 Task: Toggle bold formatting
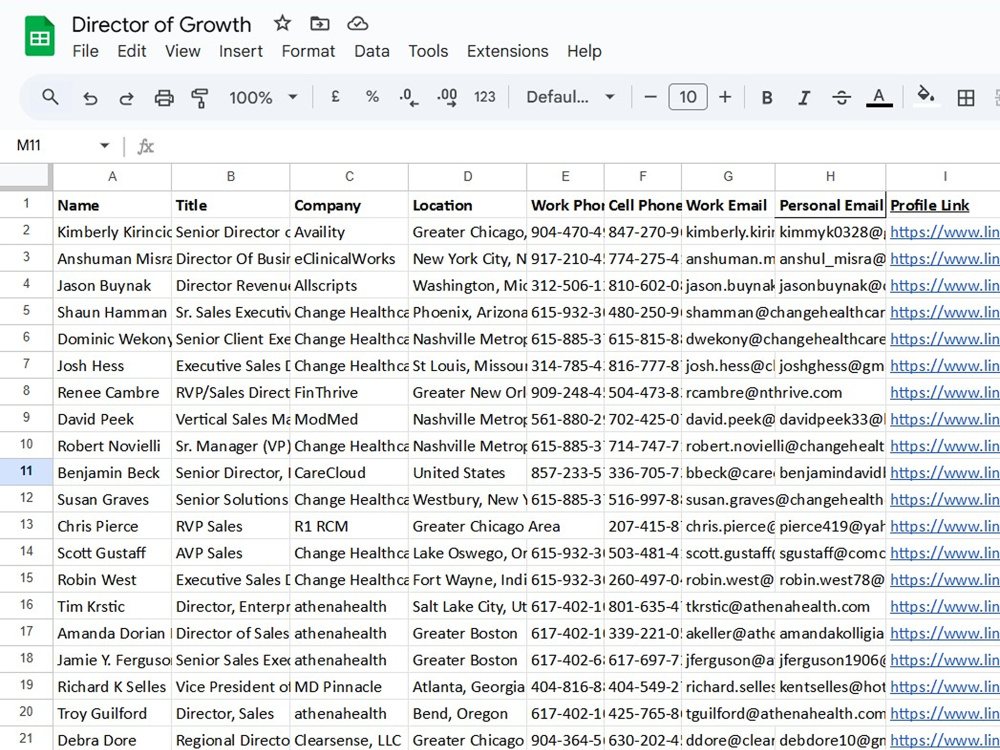coord(767,98)
